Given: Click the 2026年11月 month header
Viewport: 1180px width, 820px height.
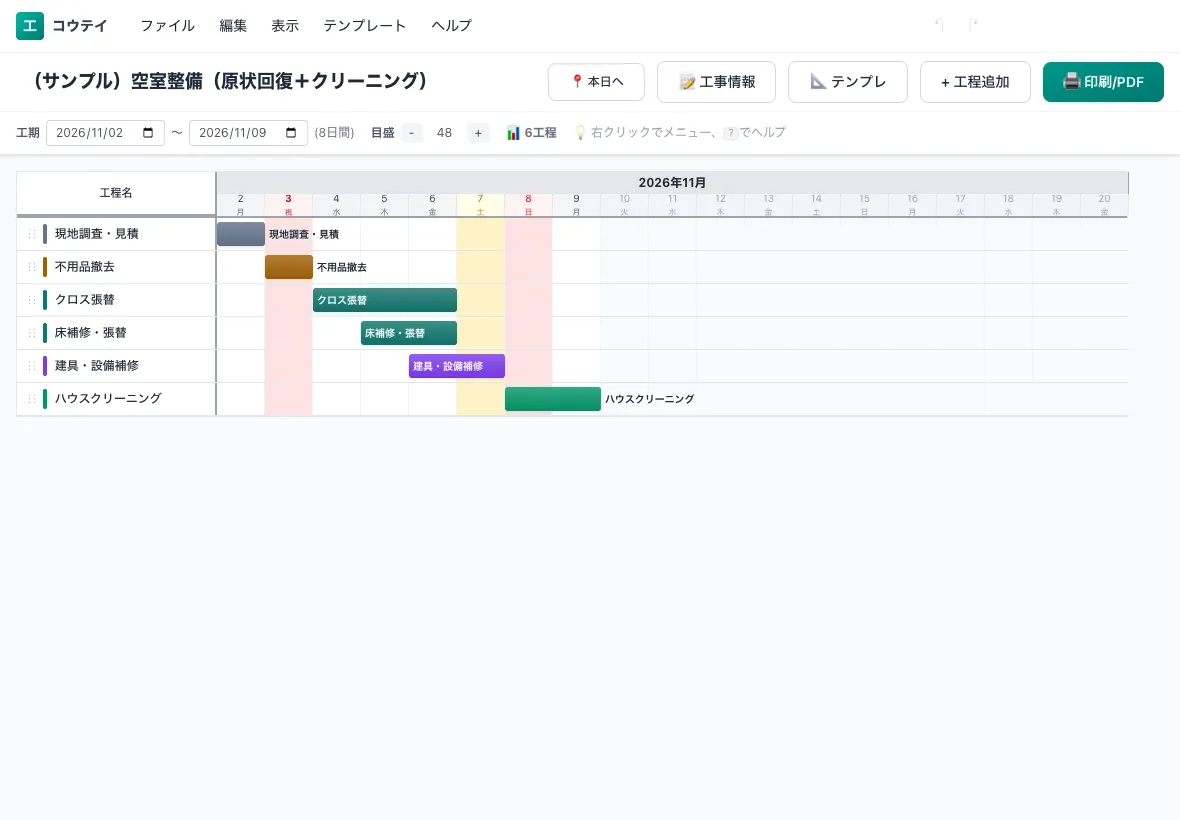Looking at the screenshot, I should [672, 183].
